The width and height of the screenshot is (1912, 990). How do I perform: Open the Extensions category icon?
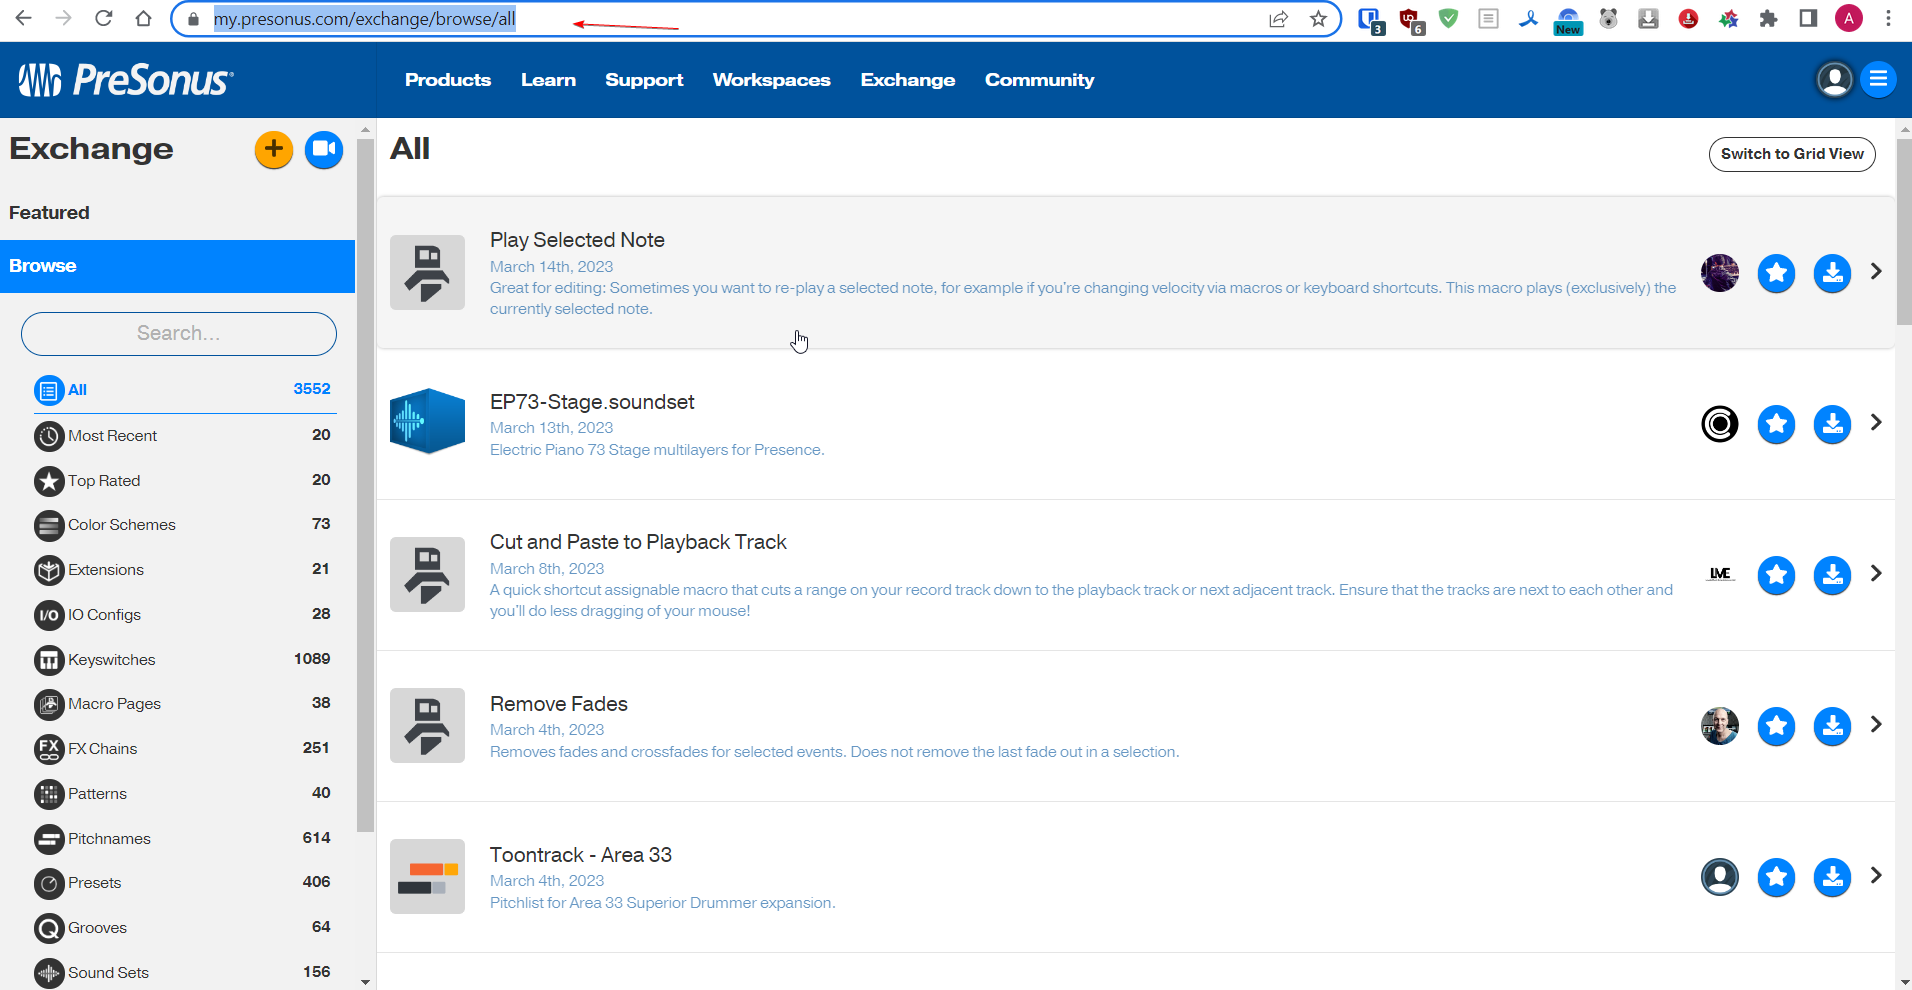coord(49,570)
